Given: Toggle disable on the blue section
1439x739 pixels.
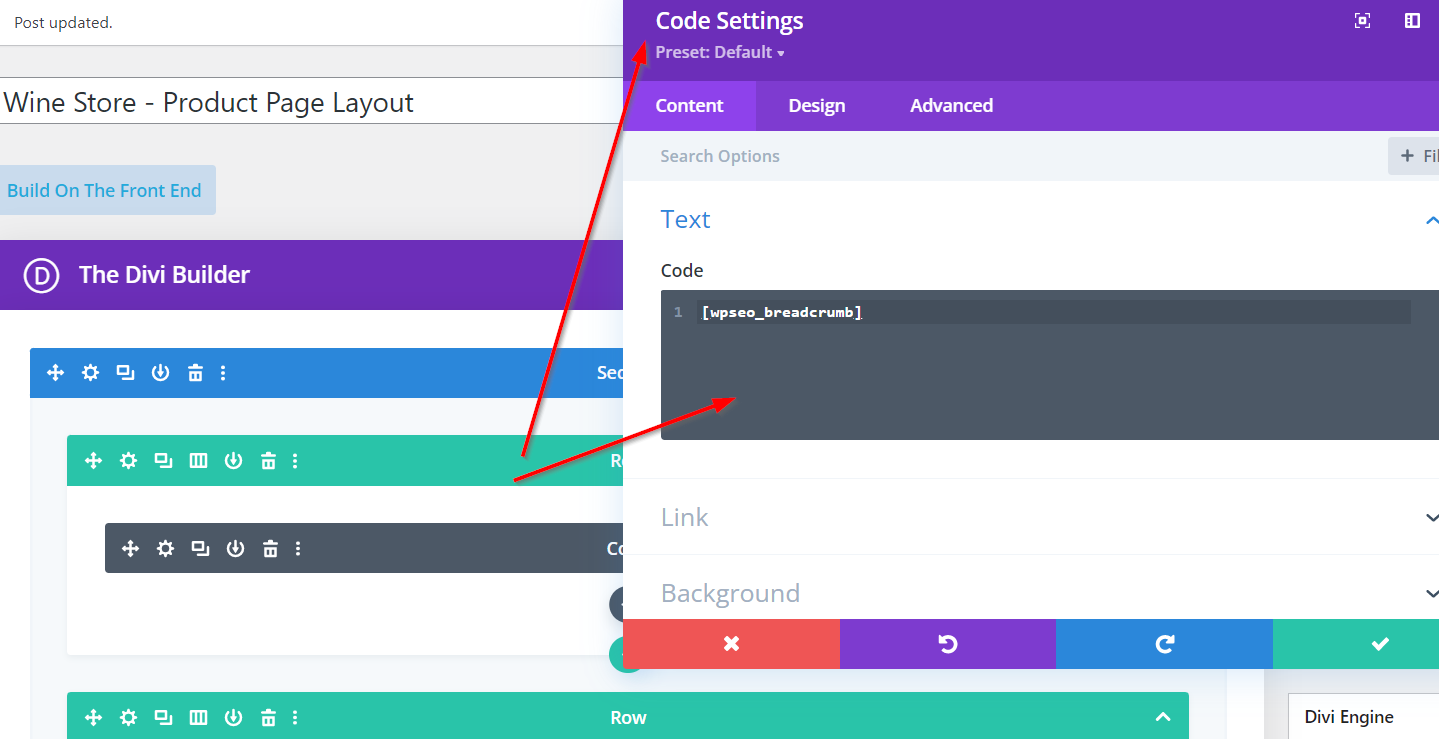Looking at the screenshot, I should [x=160, y=373].
